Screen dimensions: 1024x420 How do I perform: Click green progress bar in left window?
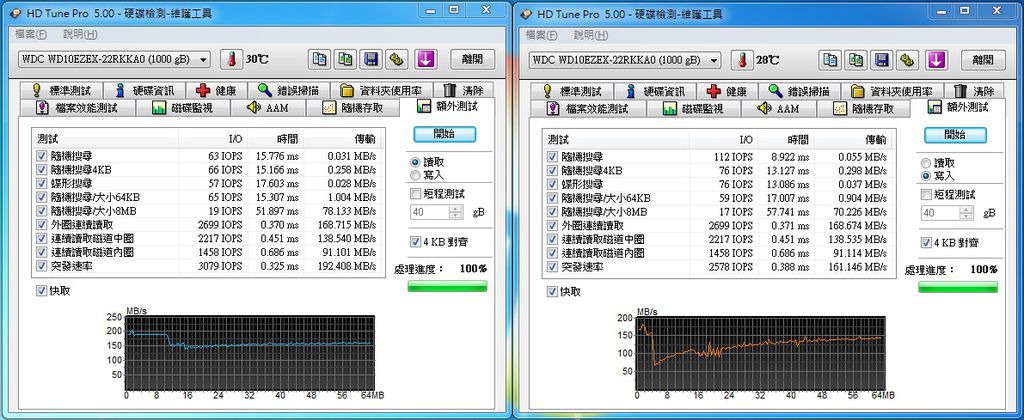447,286
